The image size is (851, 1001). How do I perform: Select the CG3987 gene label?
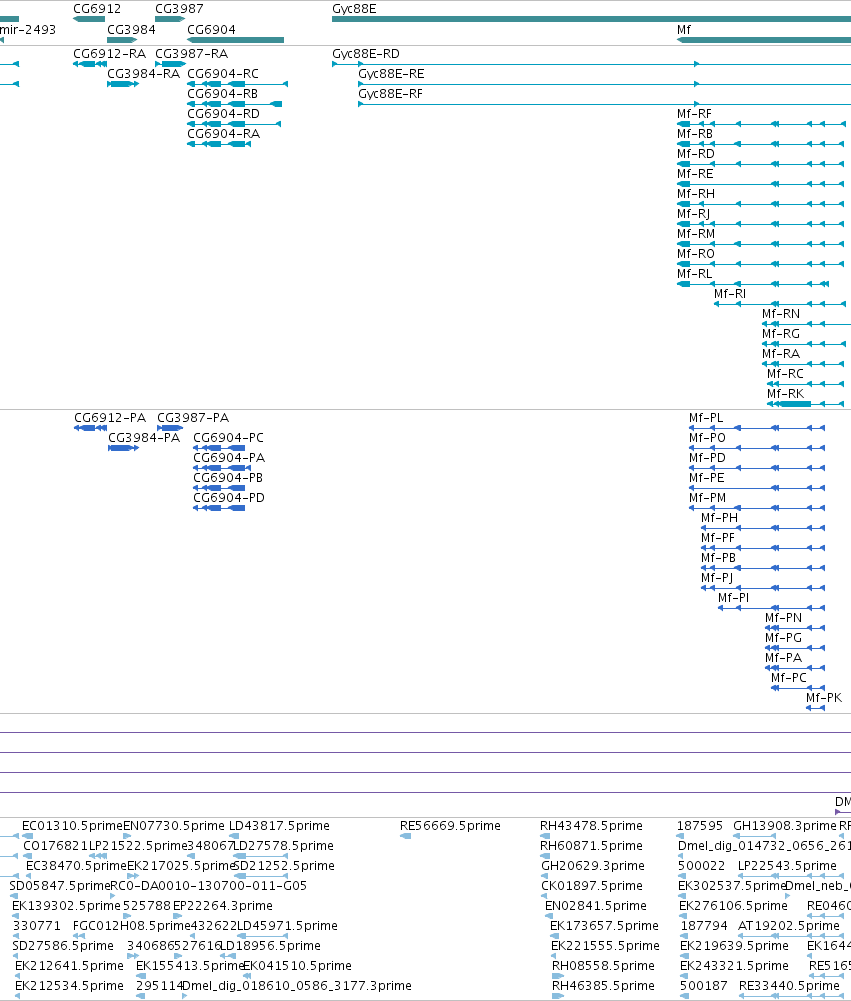[179, 9]
